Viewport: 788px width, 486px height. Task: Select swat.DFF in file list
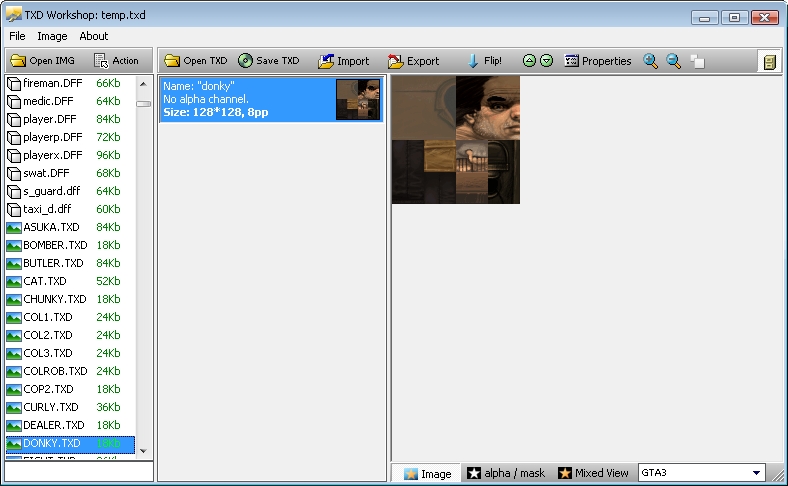coord(70,173)
